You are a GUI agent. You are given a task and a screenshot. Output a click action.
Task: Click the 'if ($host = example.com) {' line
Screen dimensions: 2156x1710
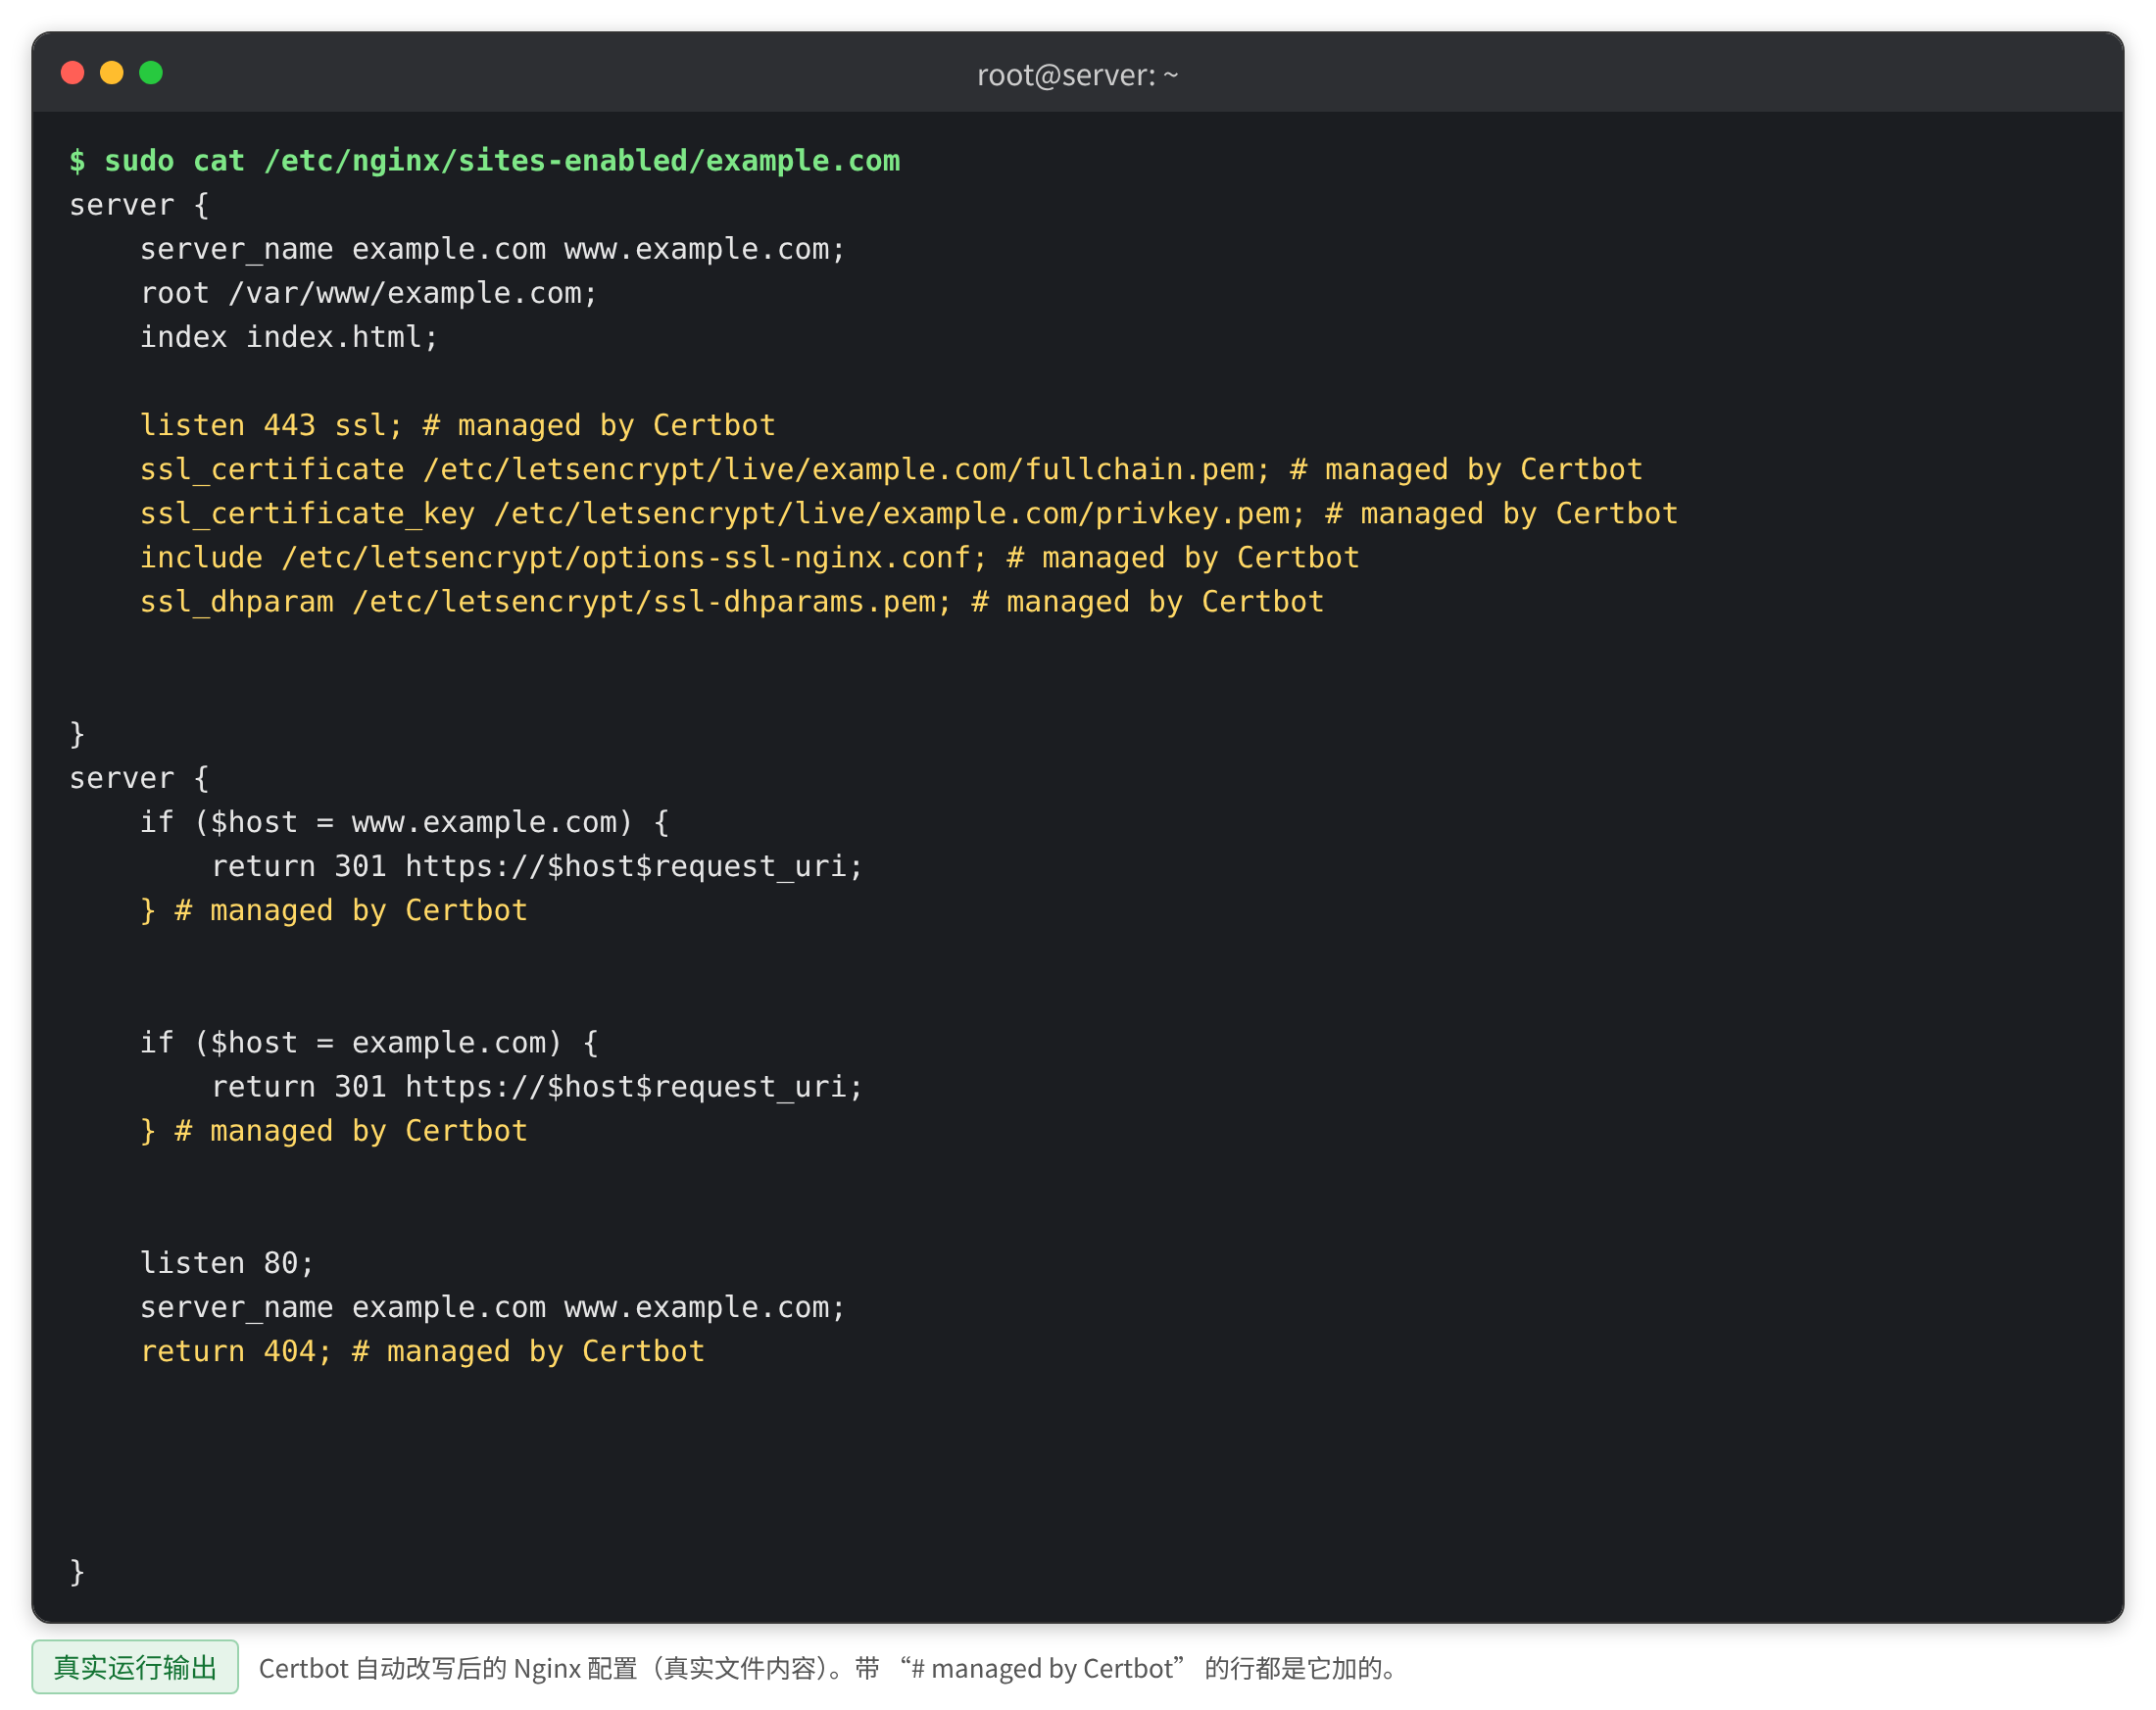(369, 1042)
